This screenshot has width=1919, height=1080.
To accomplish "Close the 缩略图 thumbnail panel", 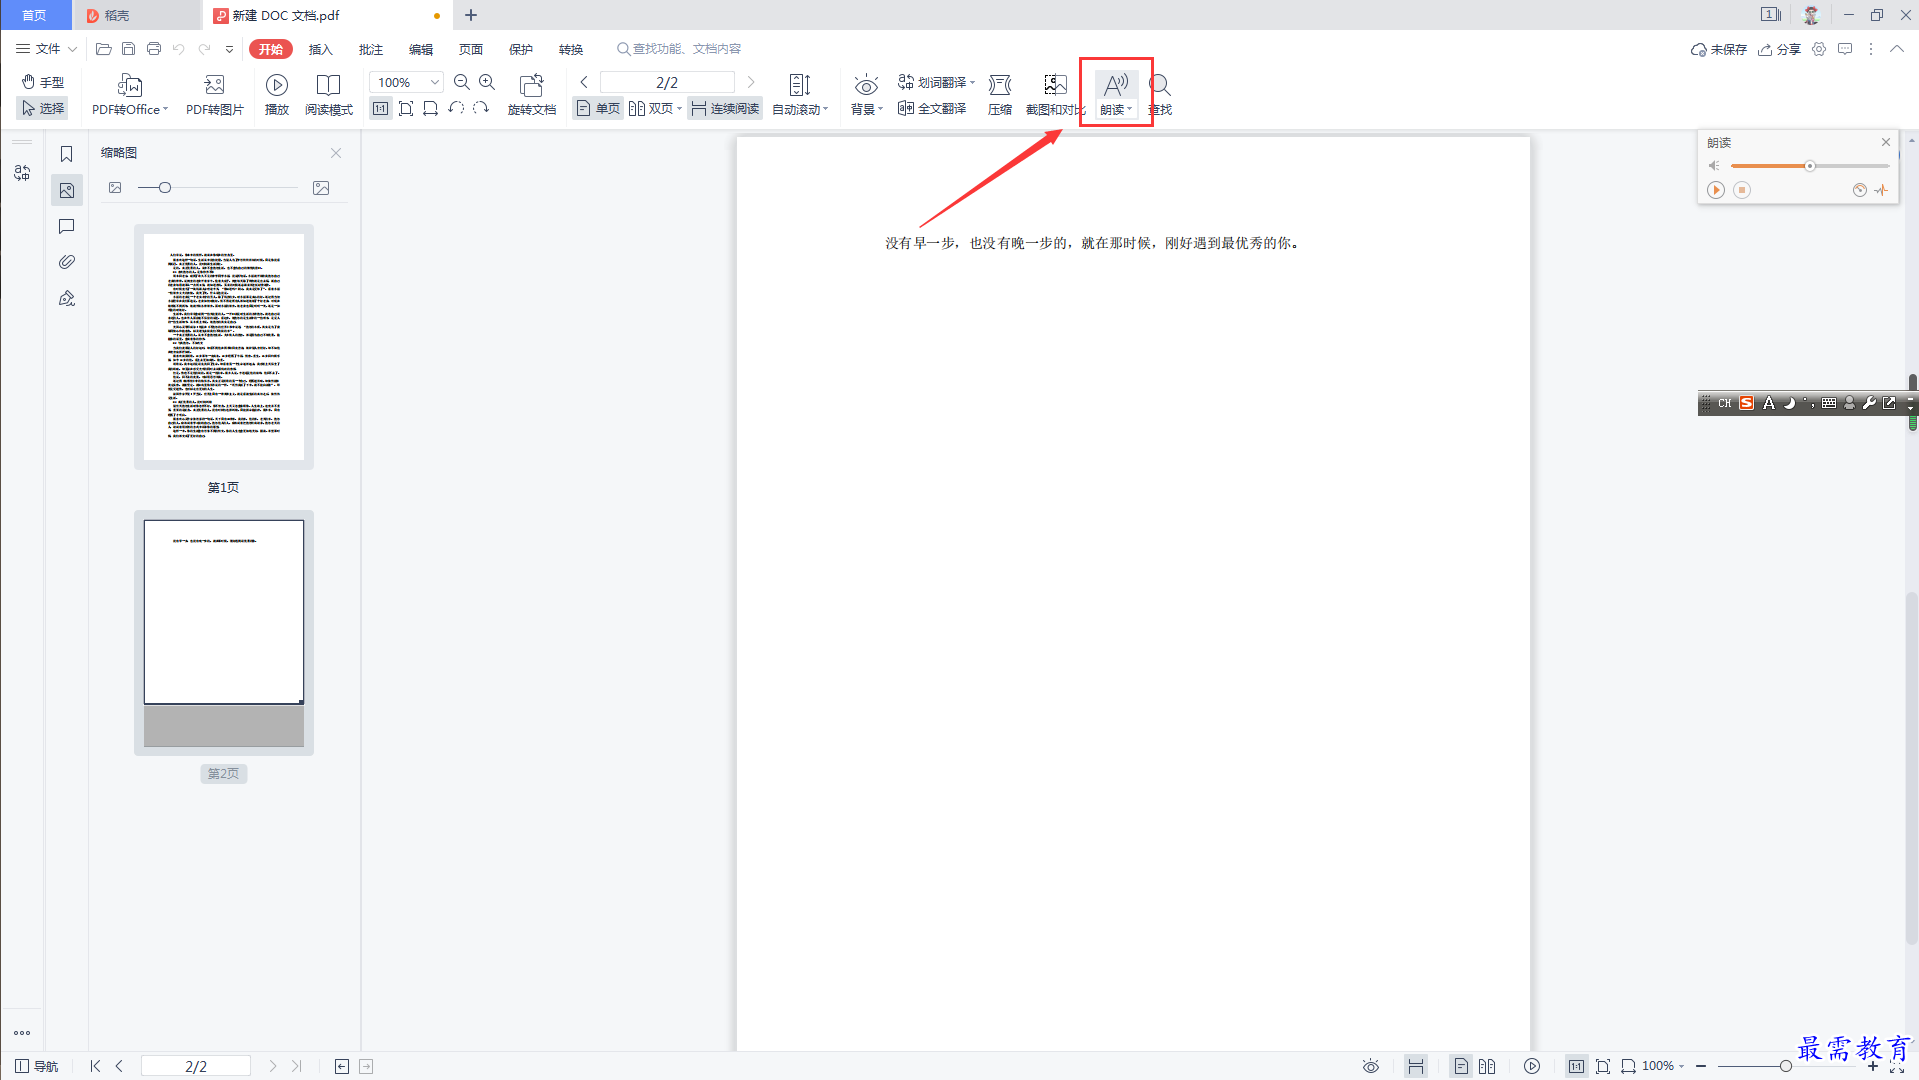I will click(336, 153).
